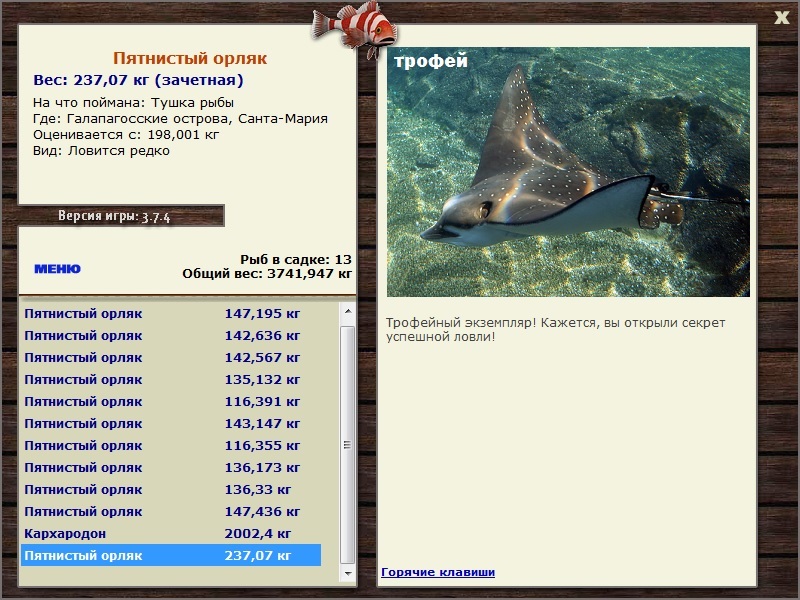This screenshot has width=800, height=600.
Task: Select the Пятнистый орляк 142,636 кг entry
Action: pyautogui.click(x=171, y=336)
